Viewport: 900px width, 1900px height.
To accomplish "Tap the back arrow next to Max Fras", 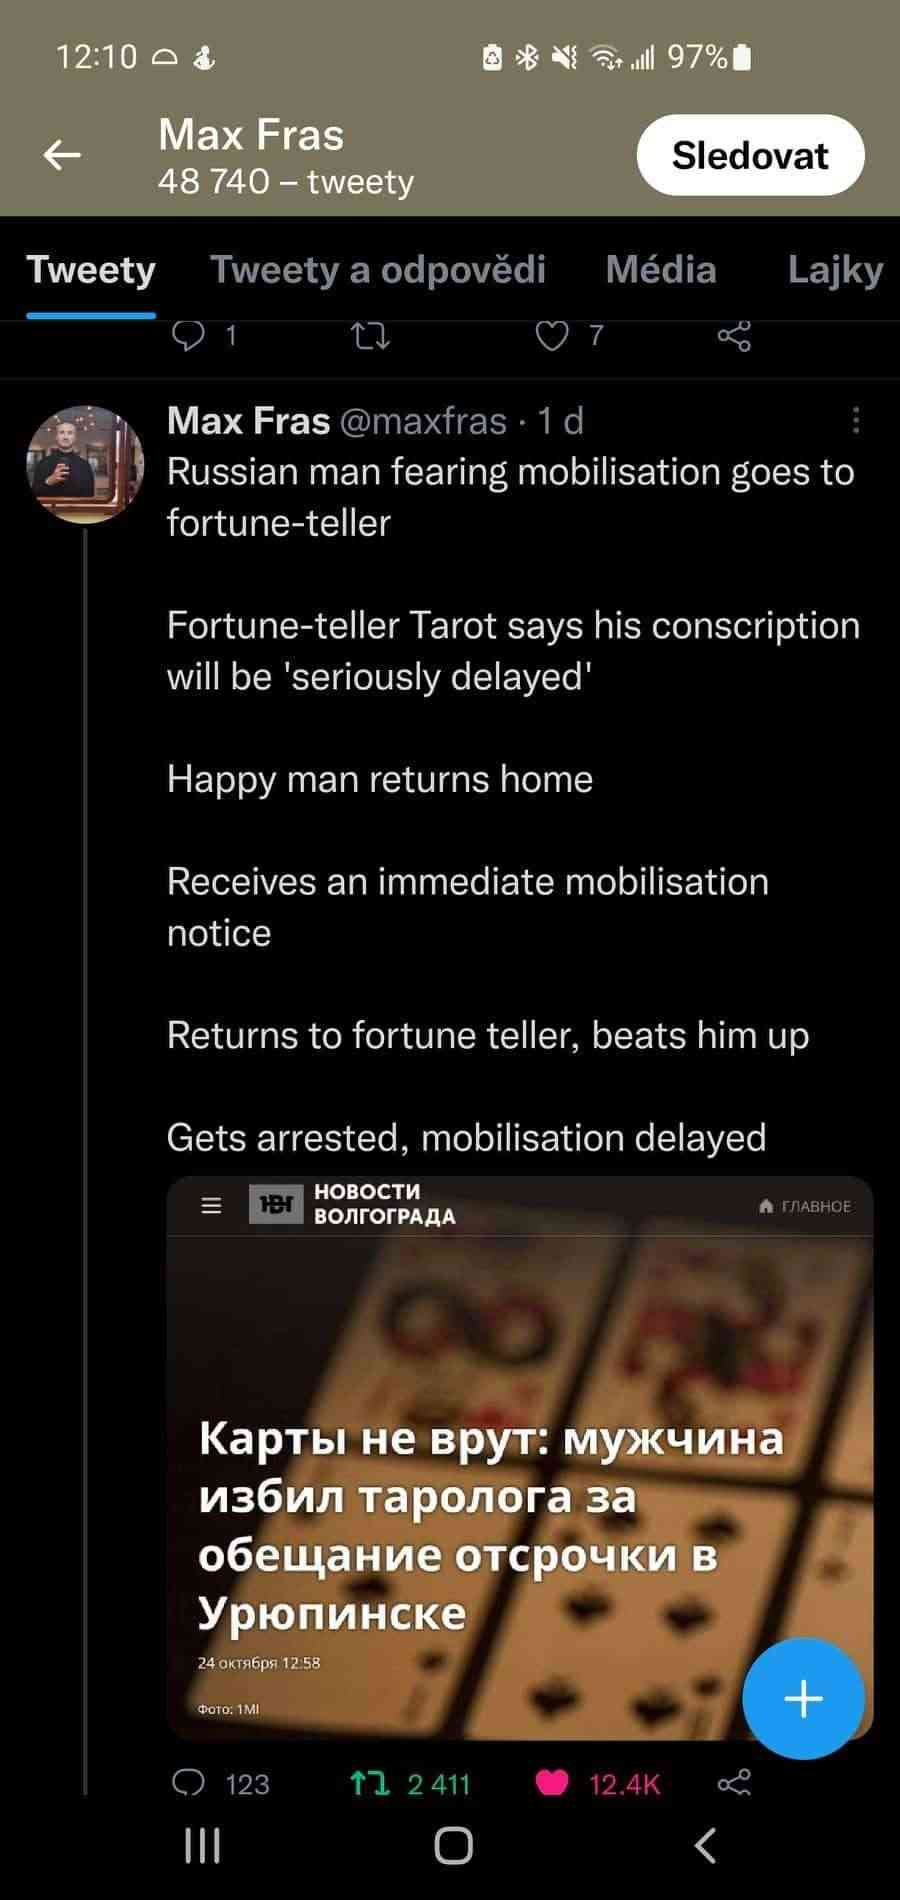I will 62,155.
